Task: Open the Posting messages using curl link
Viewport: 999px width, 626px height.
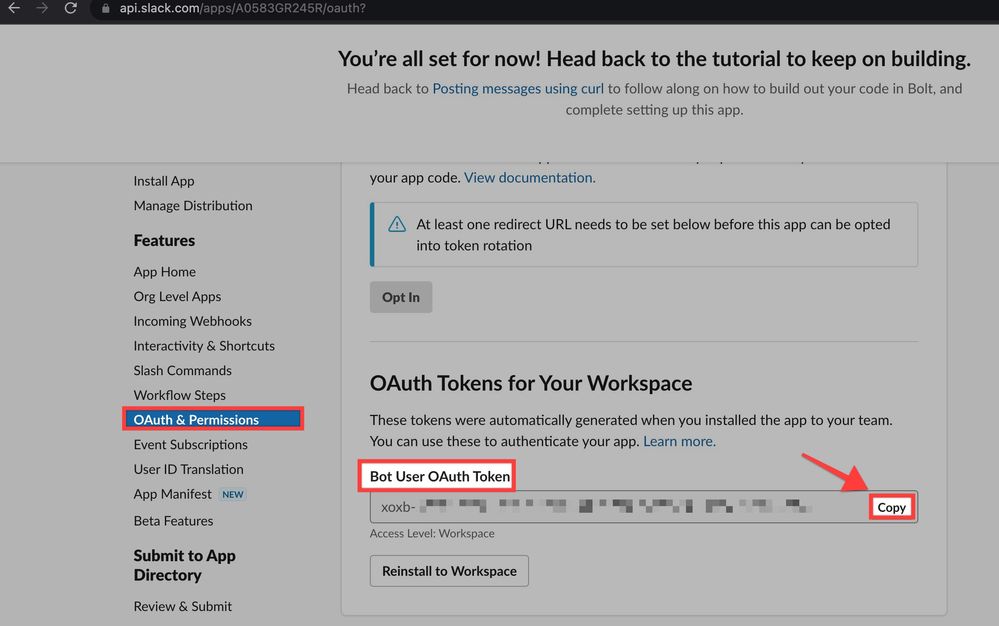Action: [x=517, y=88]
